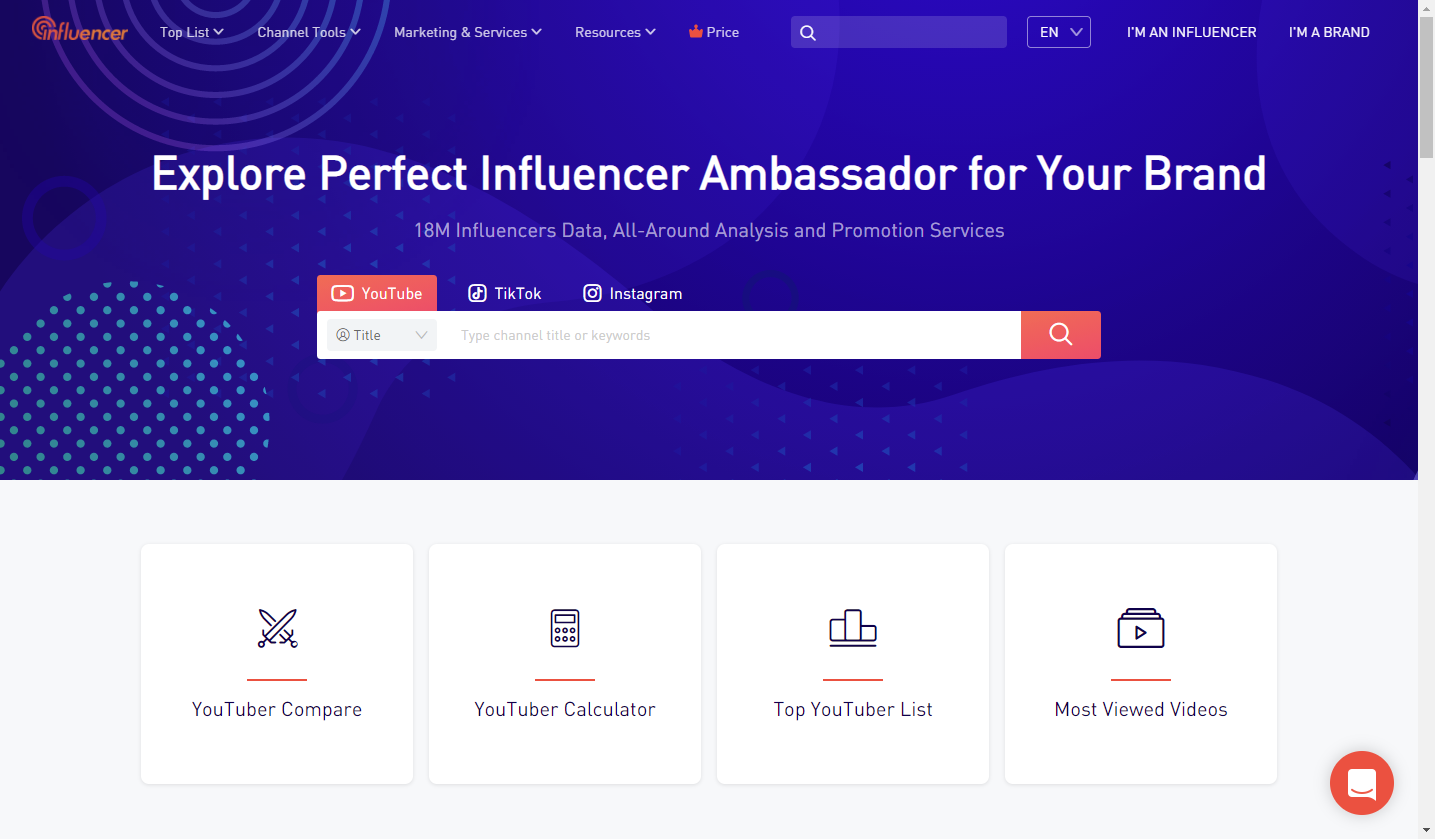Screen dimensions: 1435x839
Task: Click the YouTube play icon in tab
Action: point(343,294)
